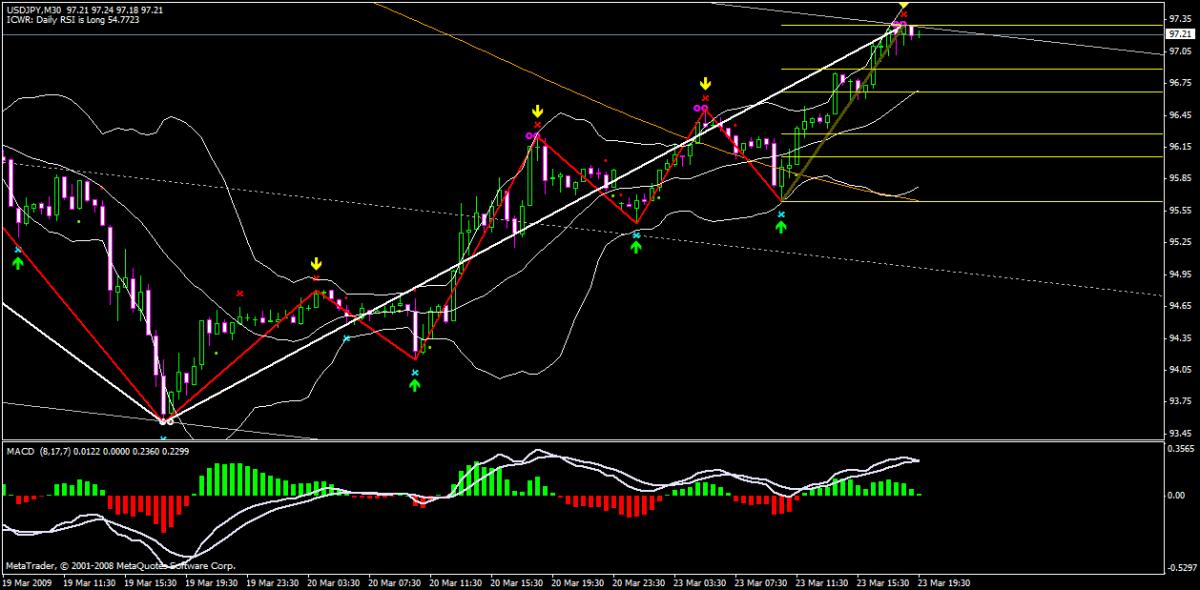
Task: Click the 20 Mar 11:30 time axis label
Action: pos(459,582)
